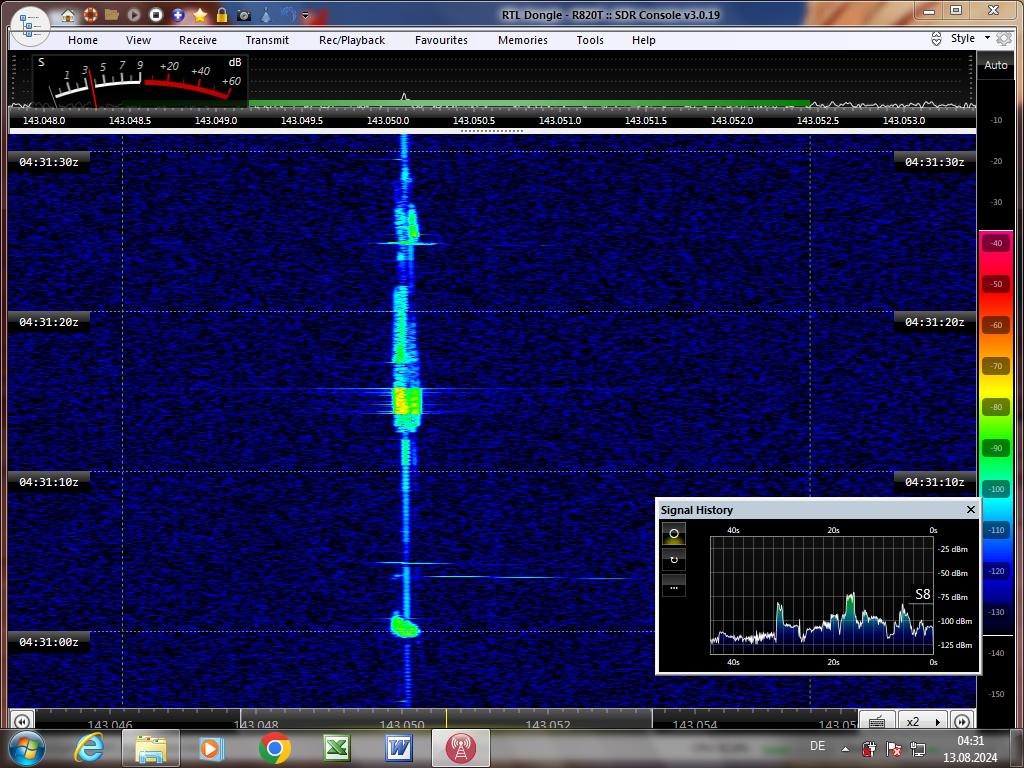Click the strong yellow signal burst in the waterfall

coord(406,401)
